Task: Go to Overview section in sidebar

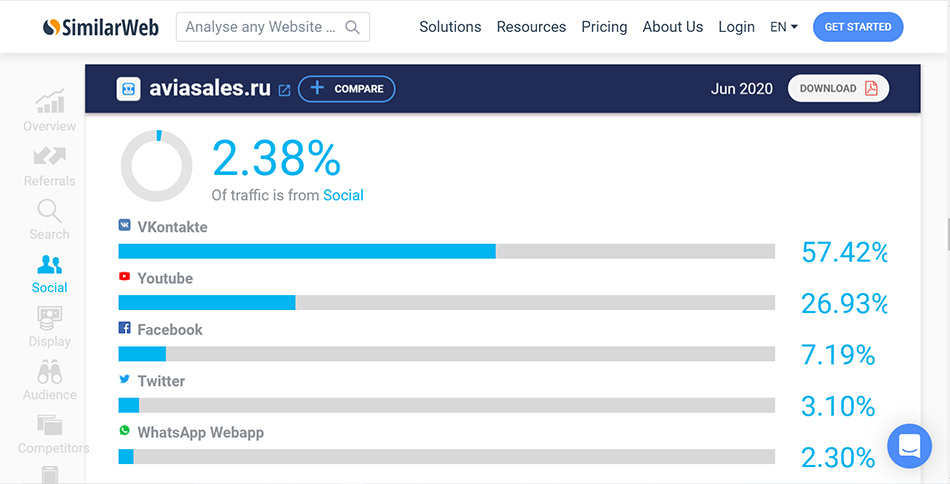Action: pyautogui.click(x=50, y=111)
